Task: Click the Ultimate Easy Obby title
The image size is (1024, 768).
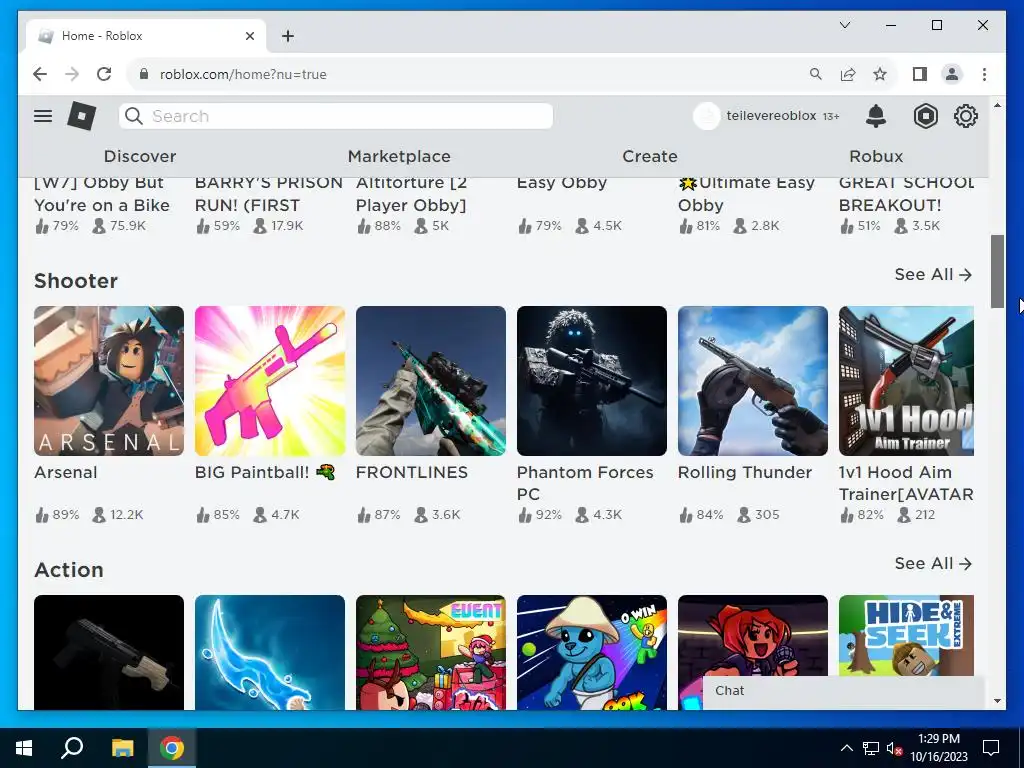Action: pyautogui.click(x=746, y=194)
